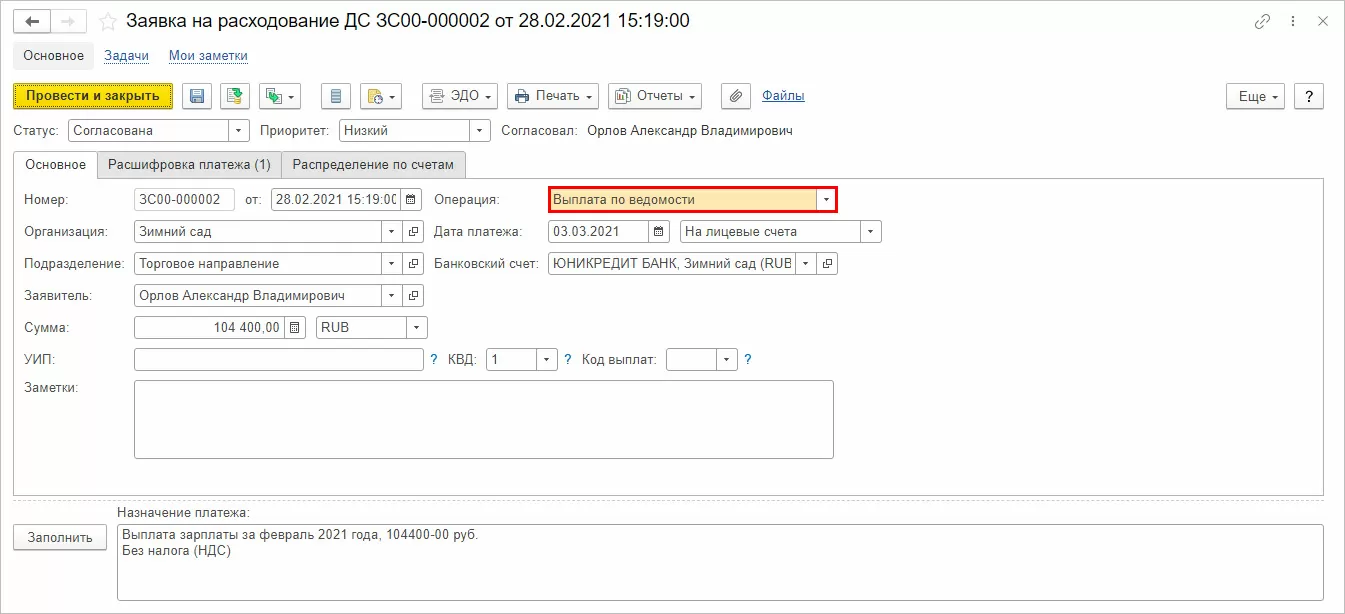Show help for Код выплат field
Screen dimensions: 1345x614
pos(748,359)
